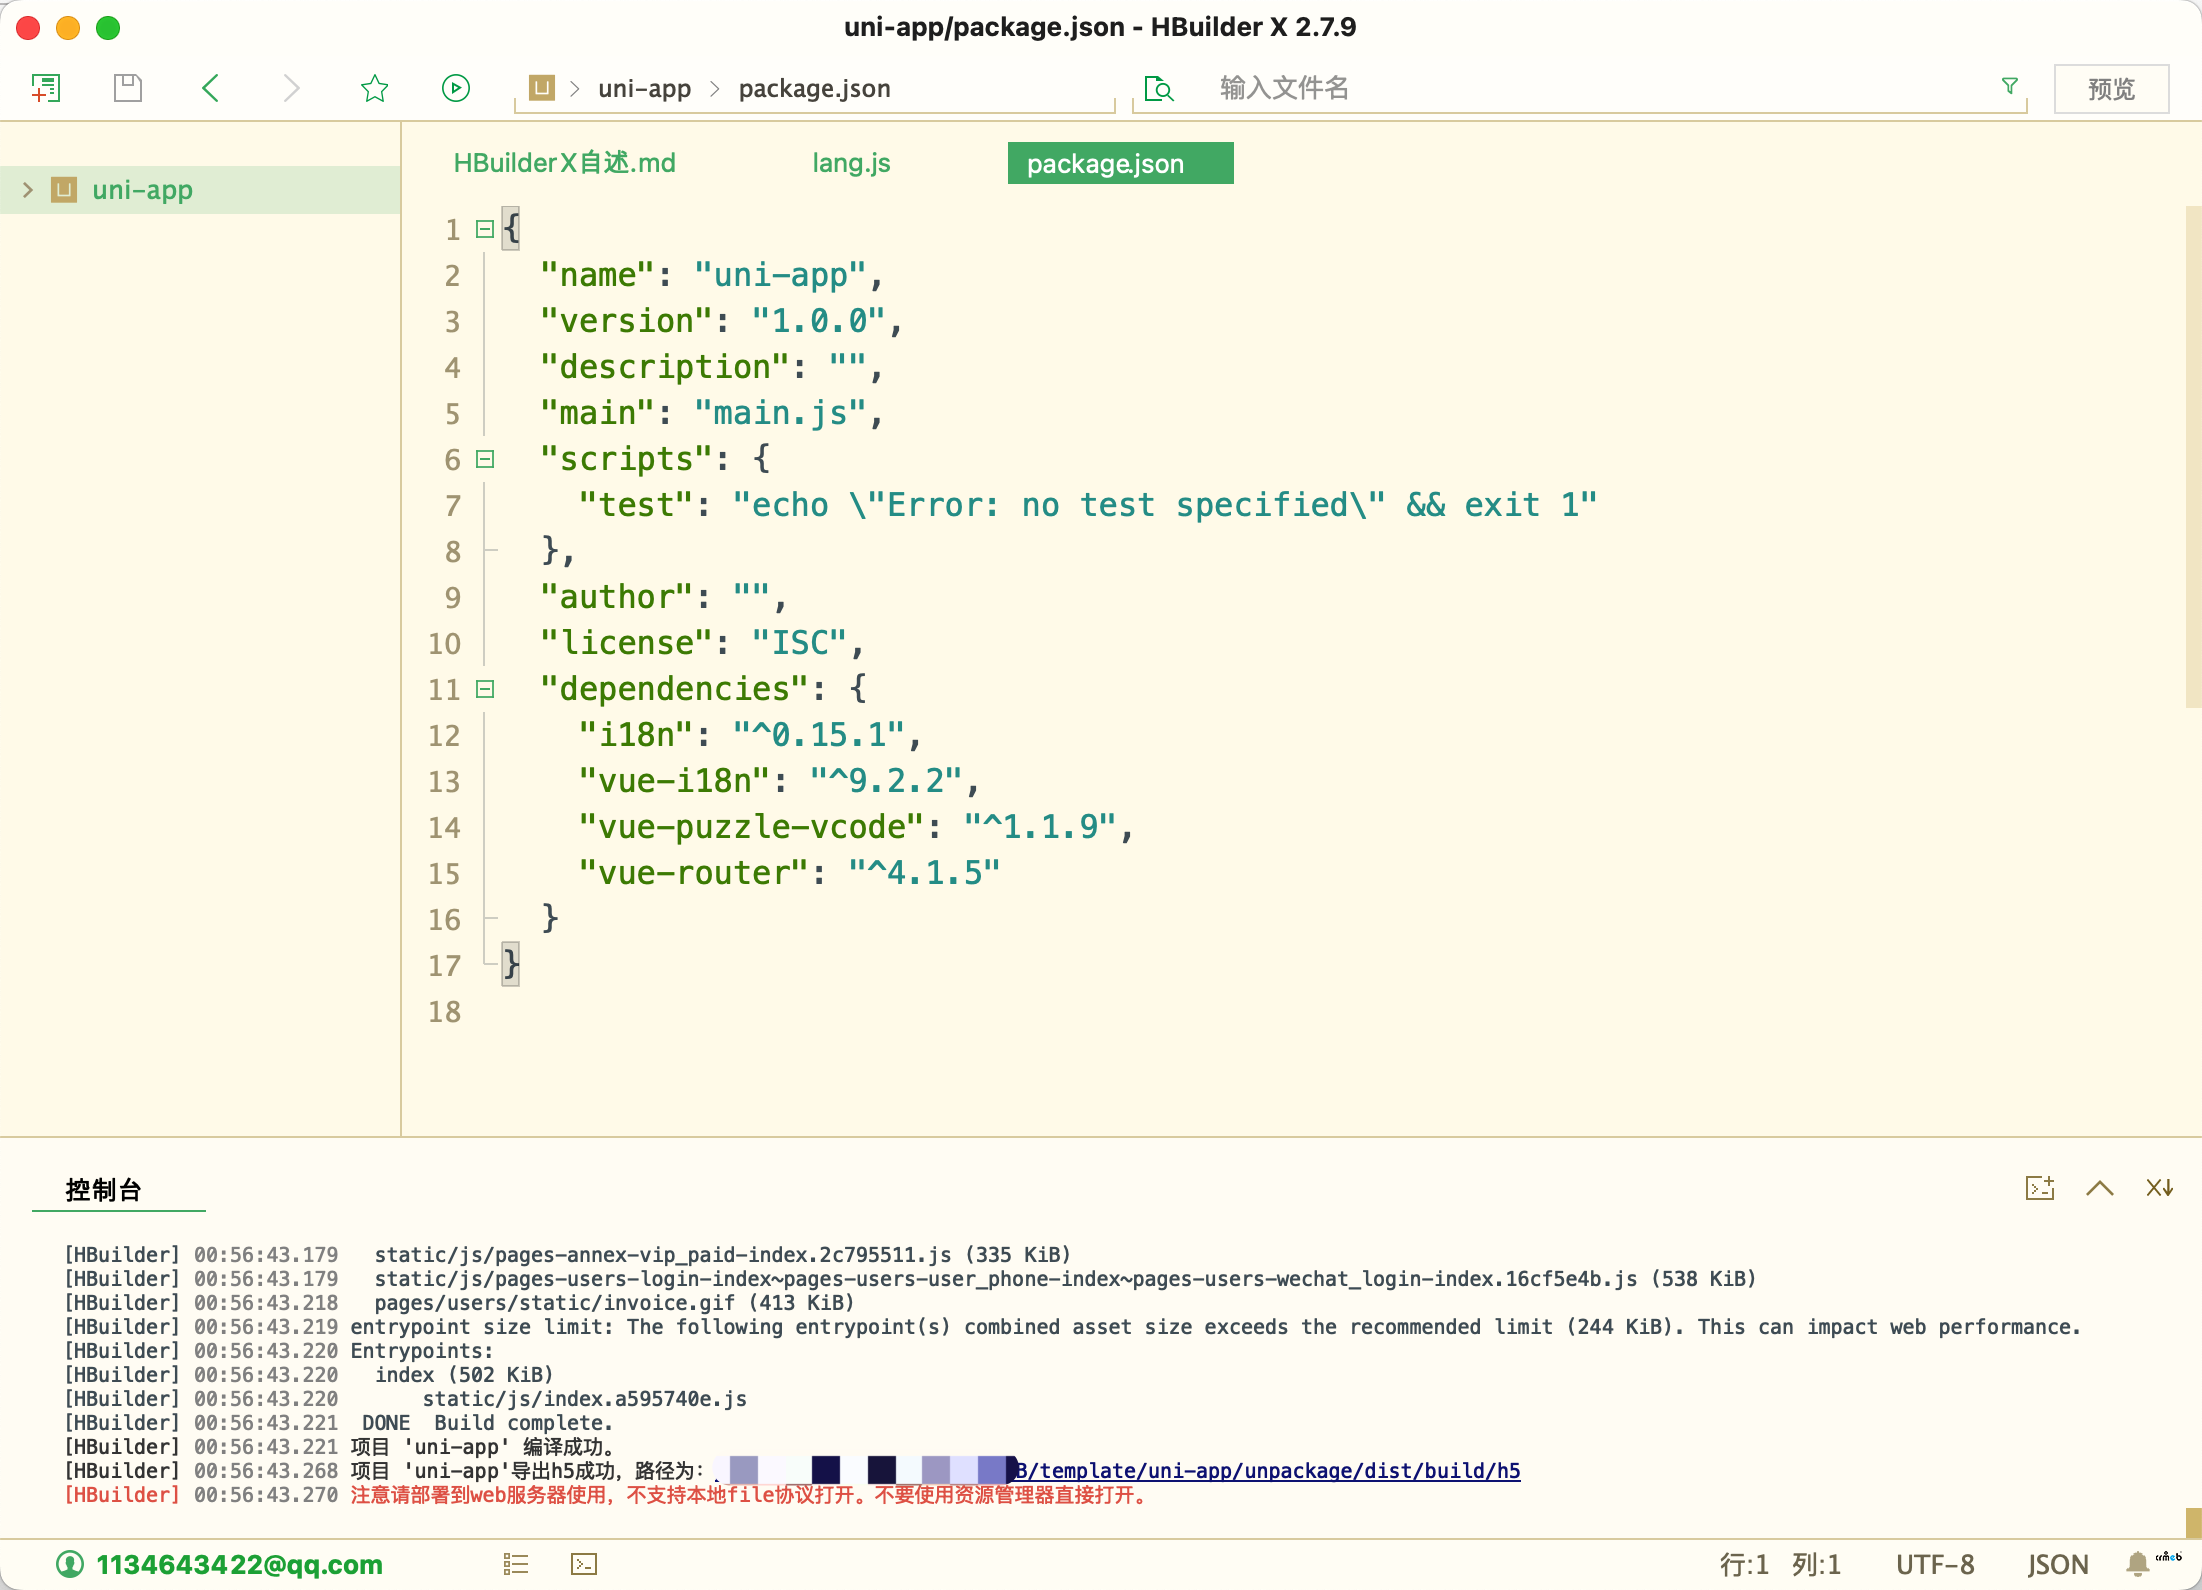Open the JSON language mode selector
Screen dimensions: 2202x1590
(x=2058, y=1564)
